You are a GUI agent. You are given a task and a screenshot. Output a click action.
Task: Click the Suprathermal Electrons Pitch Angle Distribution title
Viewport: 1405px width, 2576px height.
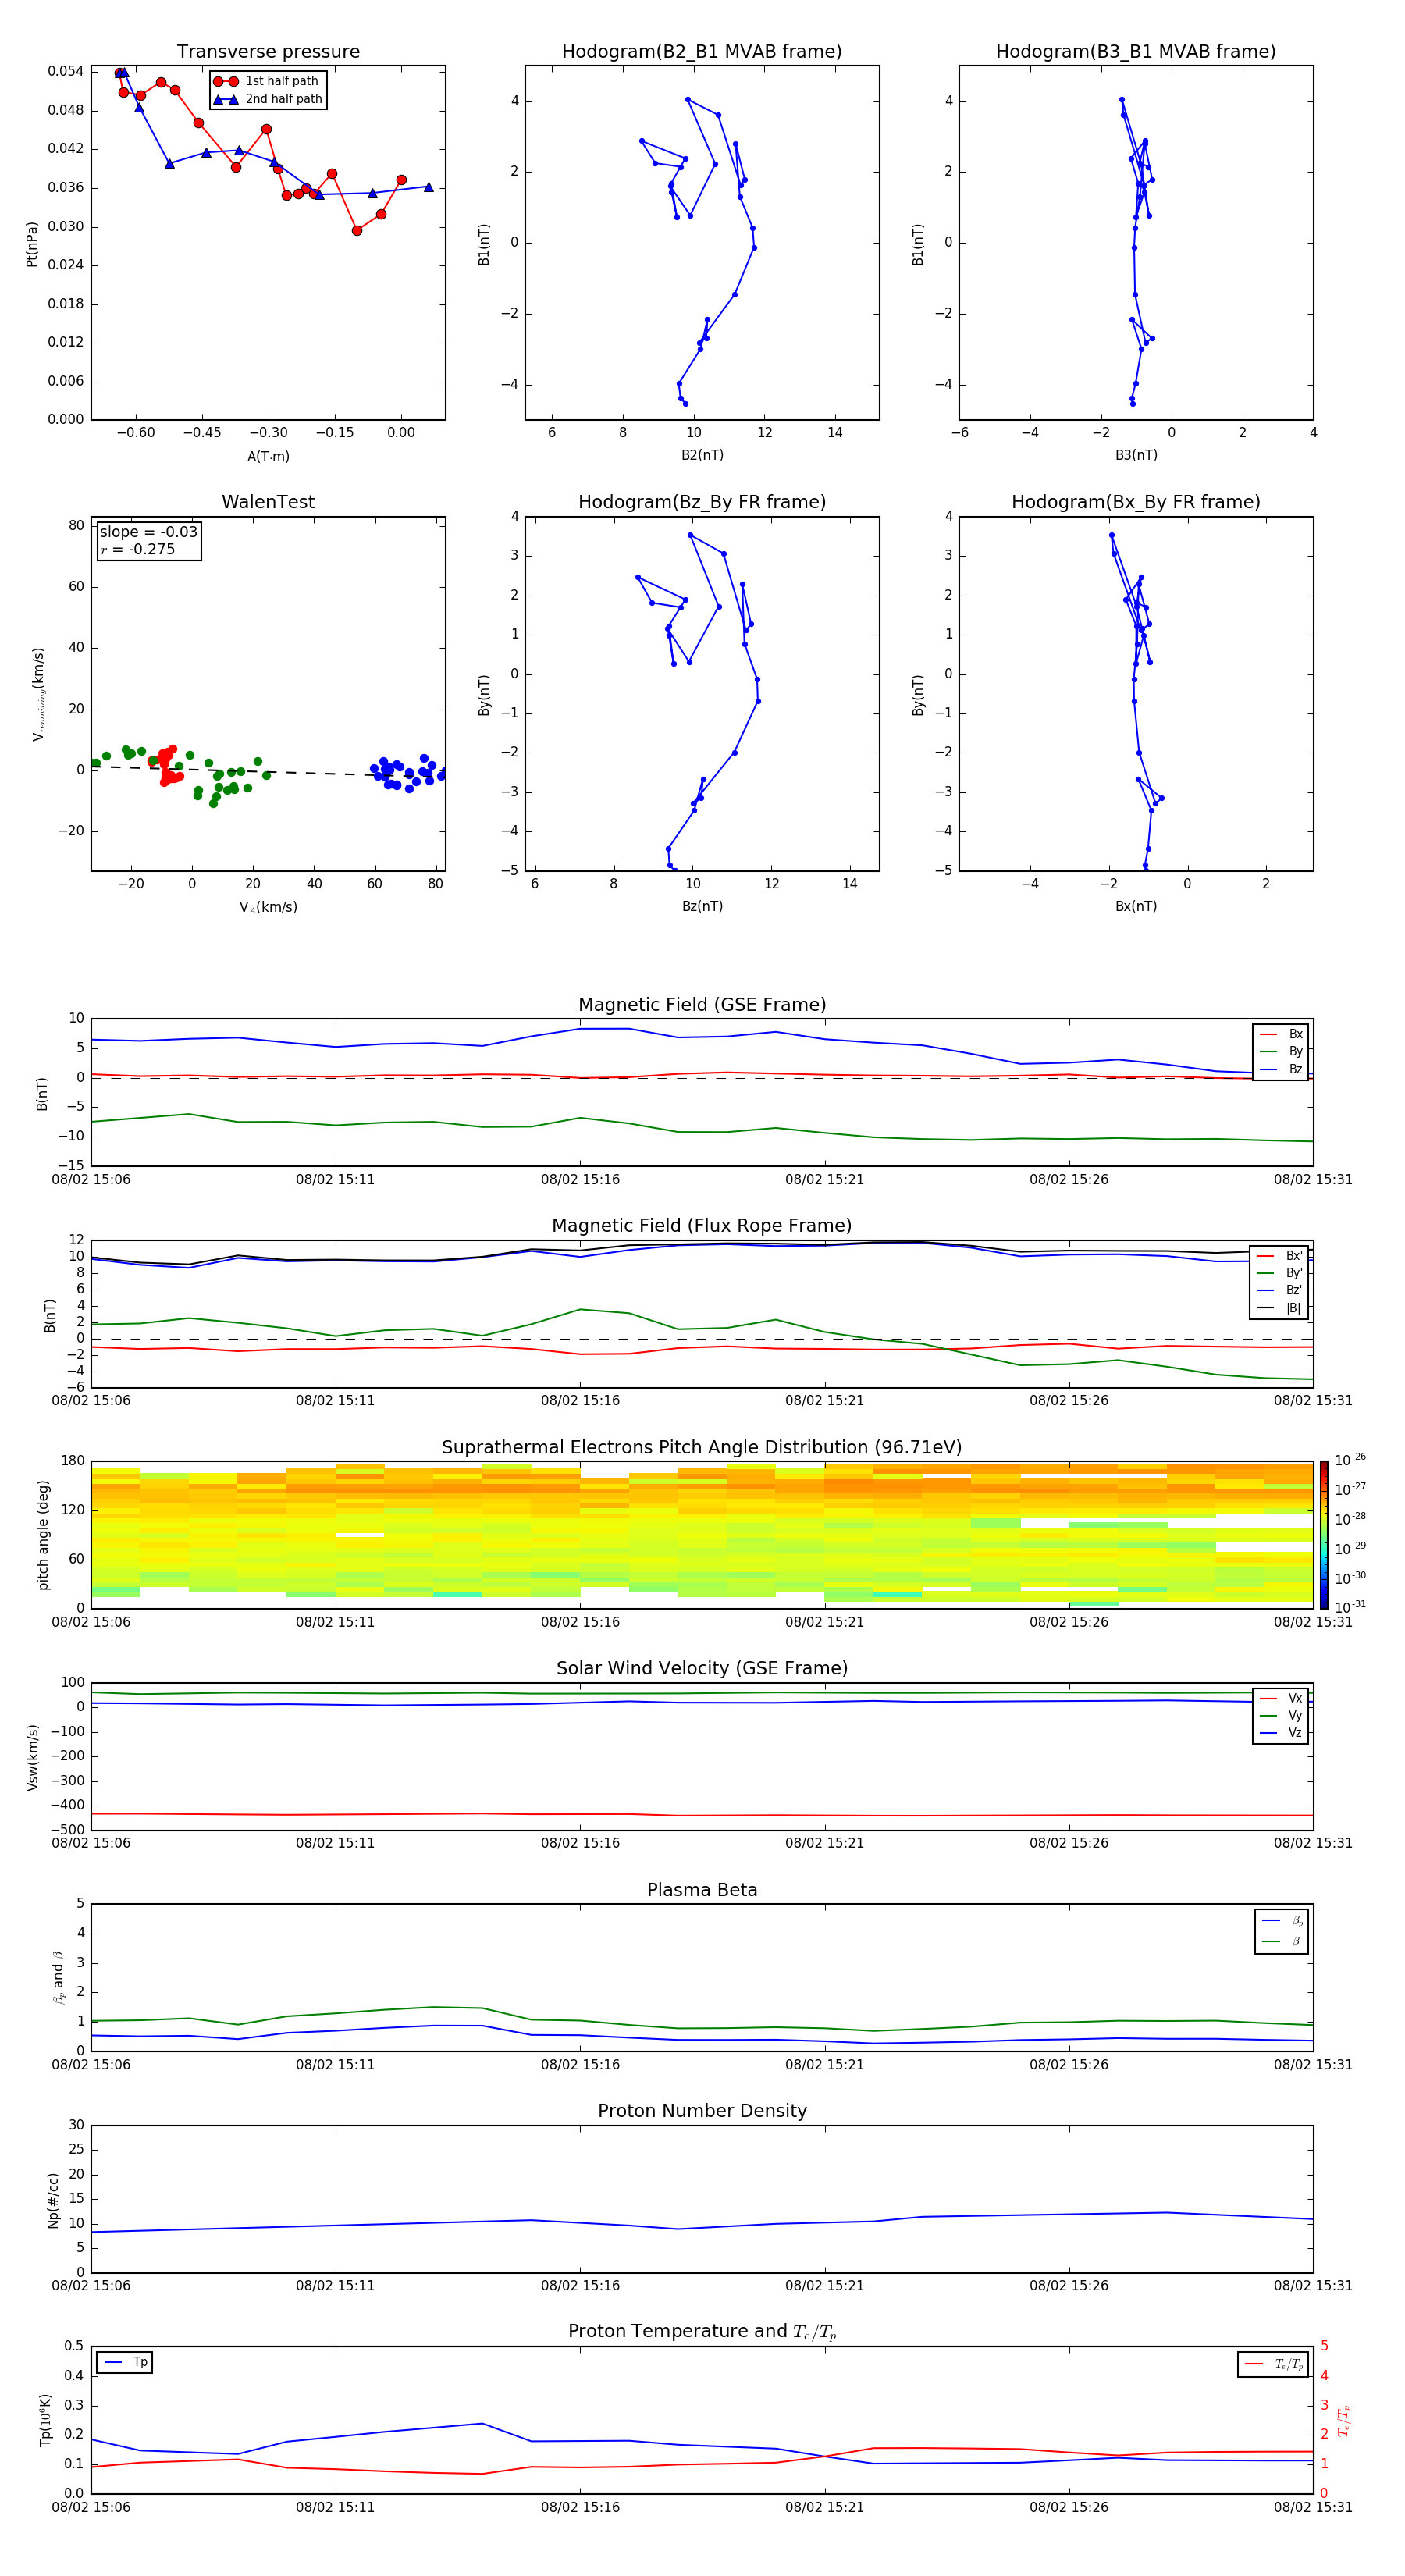[702, 1448]
